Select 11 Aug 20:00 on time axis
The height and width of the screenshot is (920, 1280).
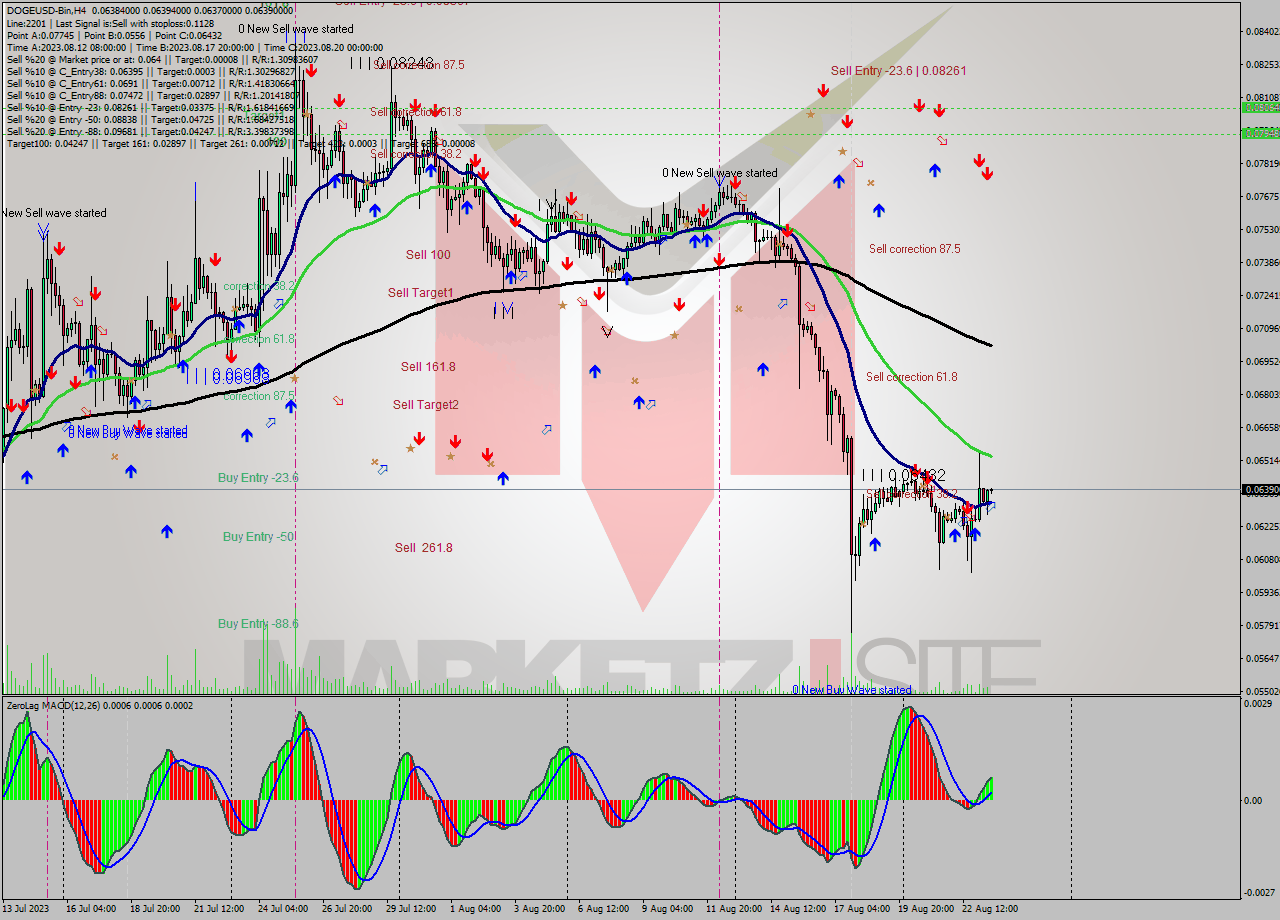(732, 909)
